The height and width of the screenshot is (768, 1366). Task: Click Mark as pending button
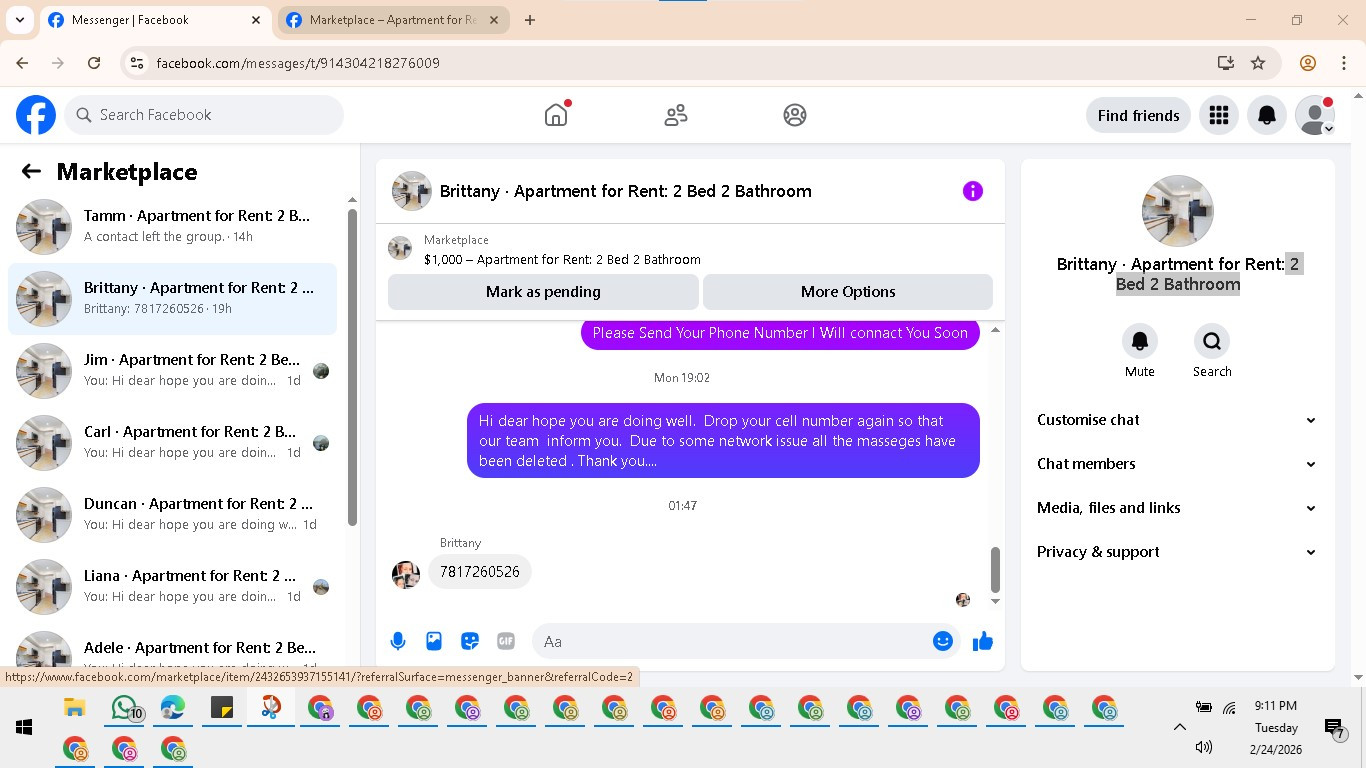pyautogui.click(x=543, y=292)
